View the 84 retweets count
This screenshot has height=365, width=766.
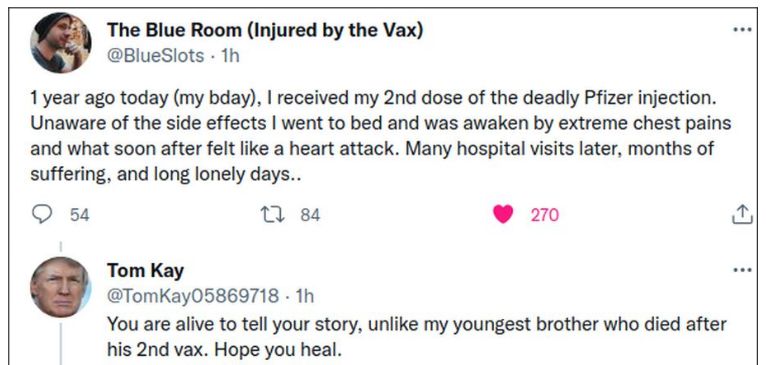[310, 215]
